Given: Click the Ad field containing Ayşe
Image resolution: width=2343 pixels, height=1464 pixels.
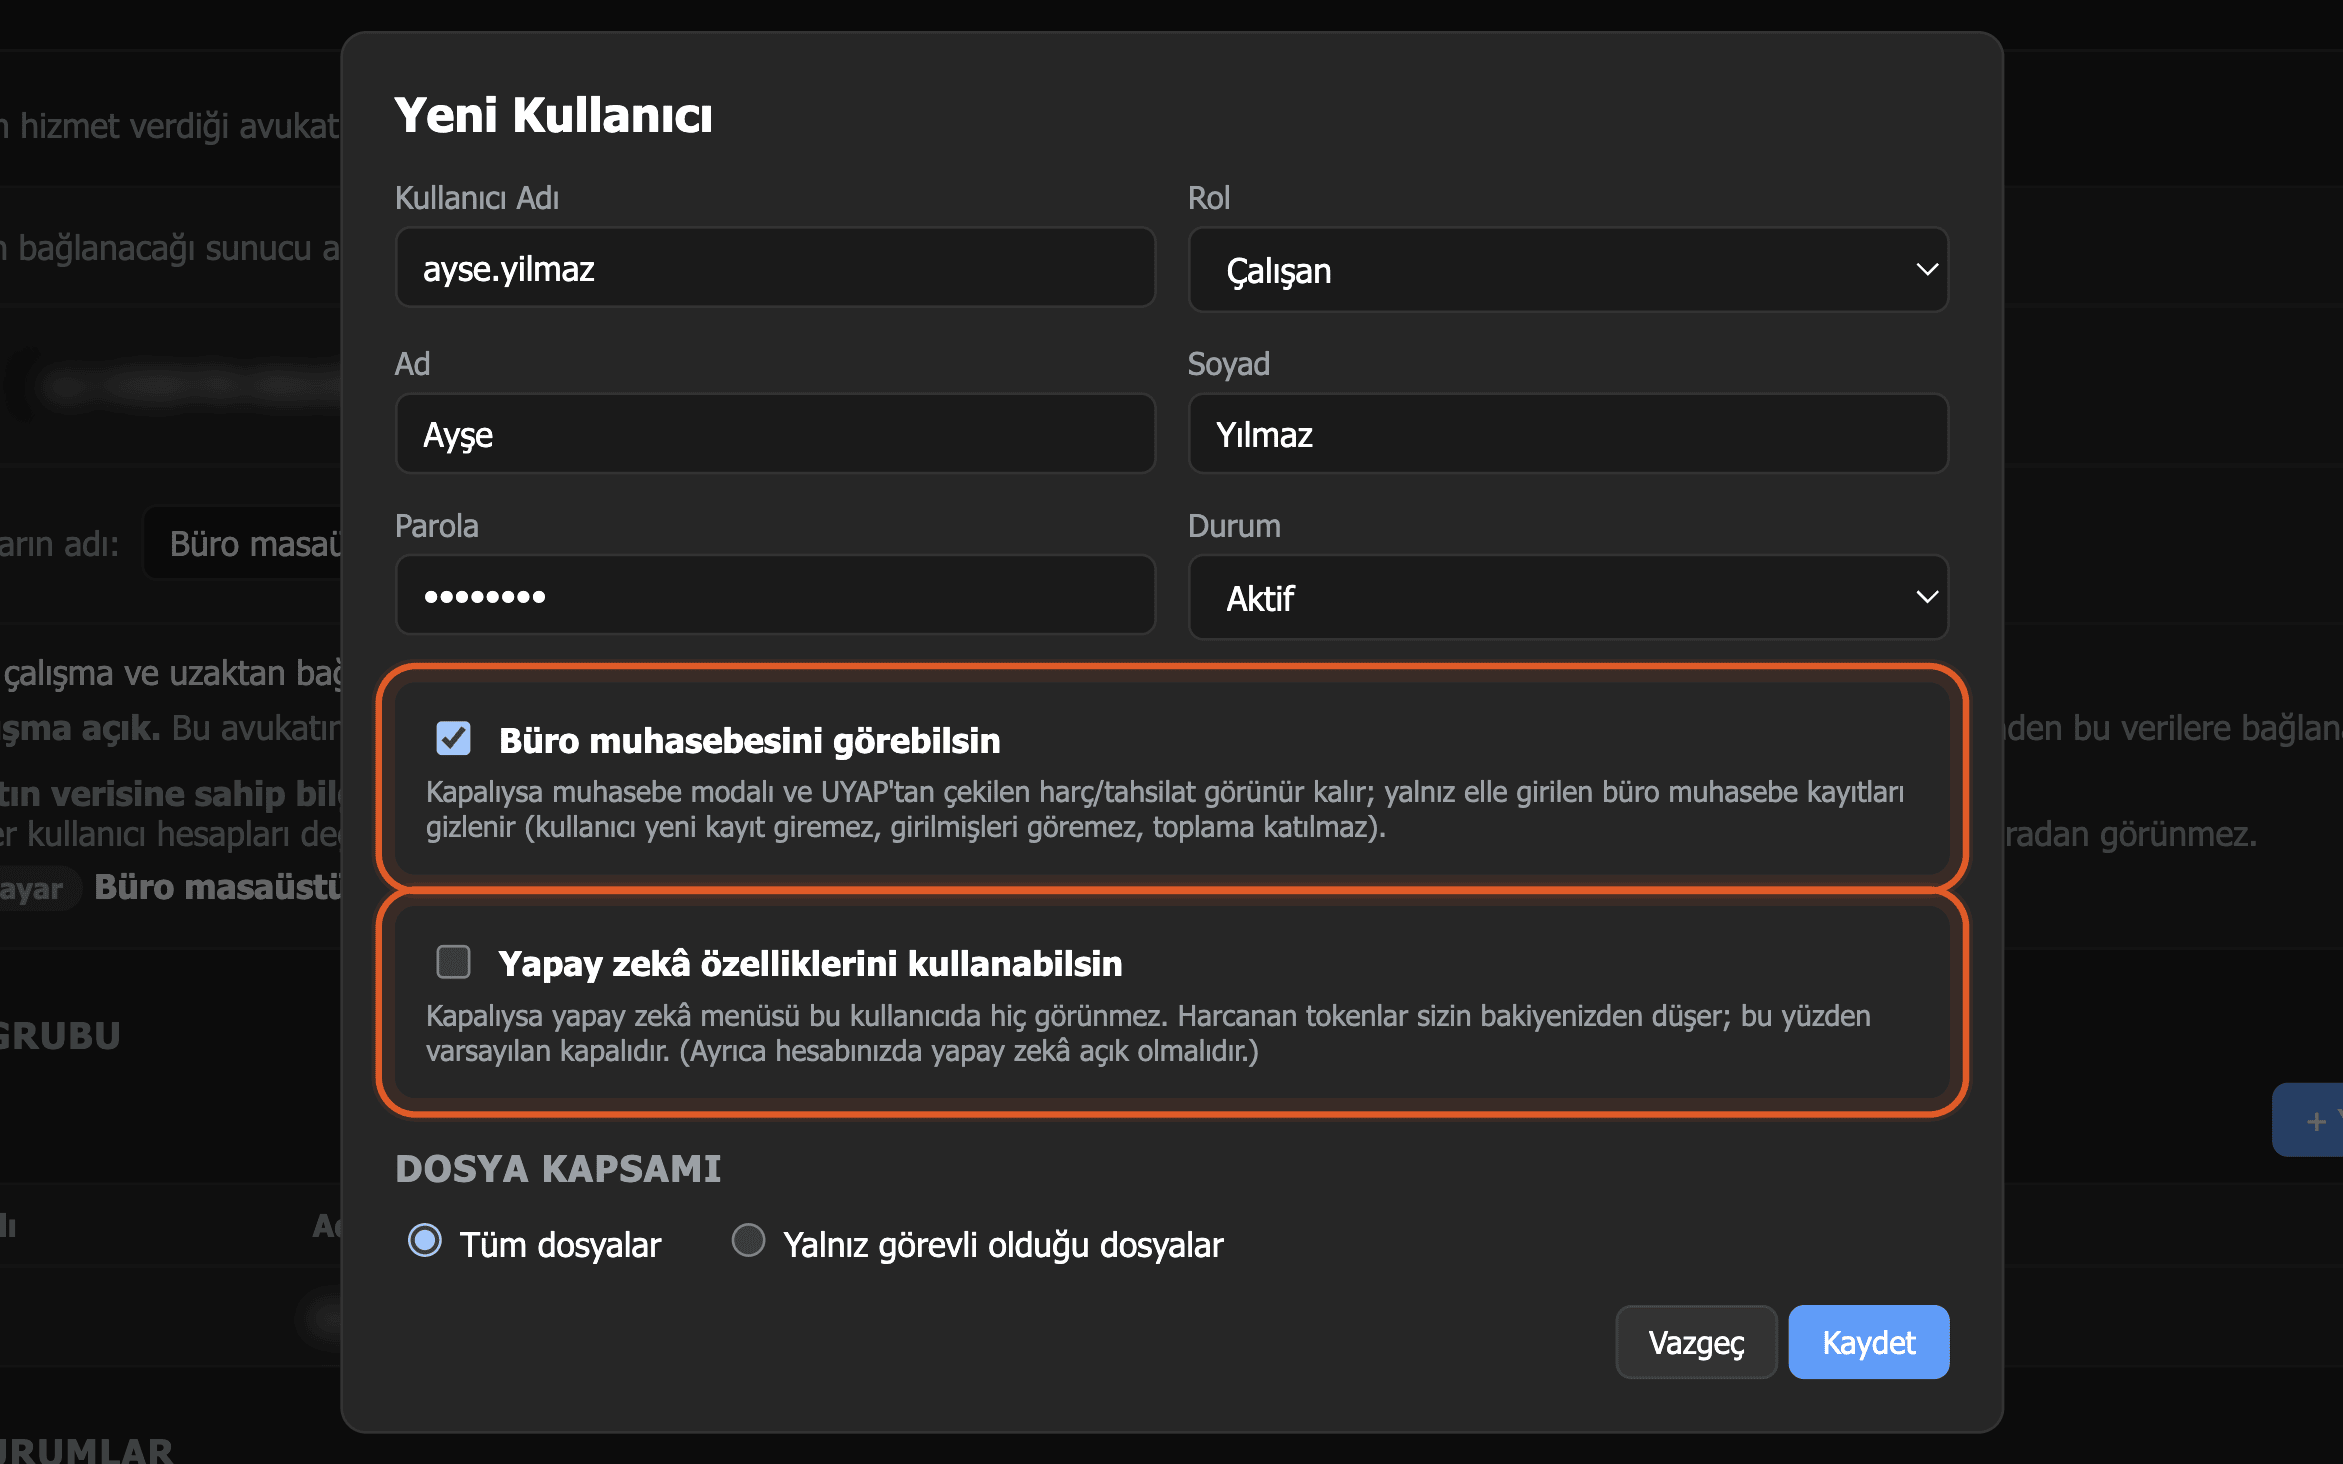Looking at the screenshot, I should click(775, 434).
